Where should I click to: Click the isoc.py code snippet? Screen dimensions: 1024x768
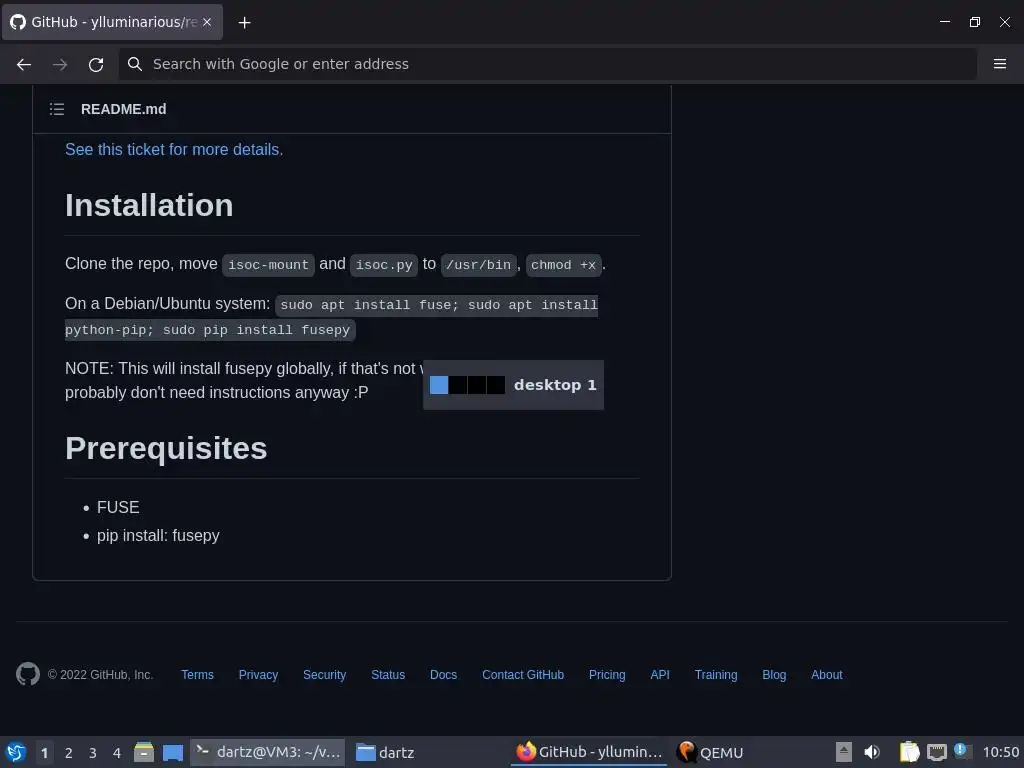pos(384,264)
